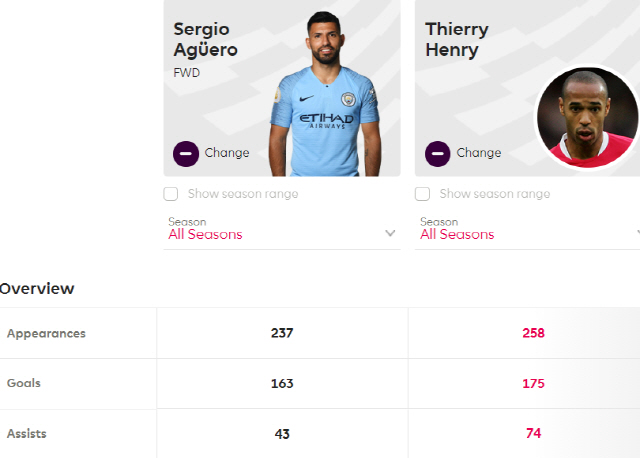
Task: Click the purple minus icon on Henry's card
Action: pyautogui.click(x=438, y=153)
